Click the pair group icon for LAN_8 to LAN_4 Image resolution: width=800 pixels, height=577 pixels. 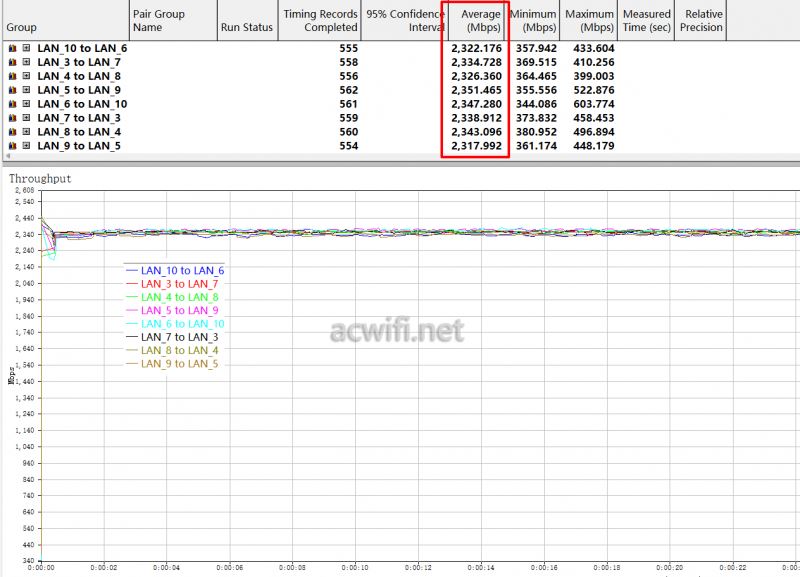[x=11, y=132]
